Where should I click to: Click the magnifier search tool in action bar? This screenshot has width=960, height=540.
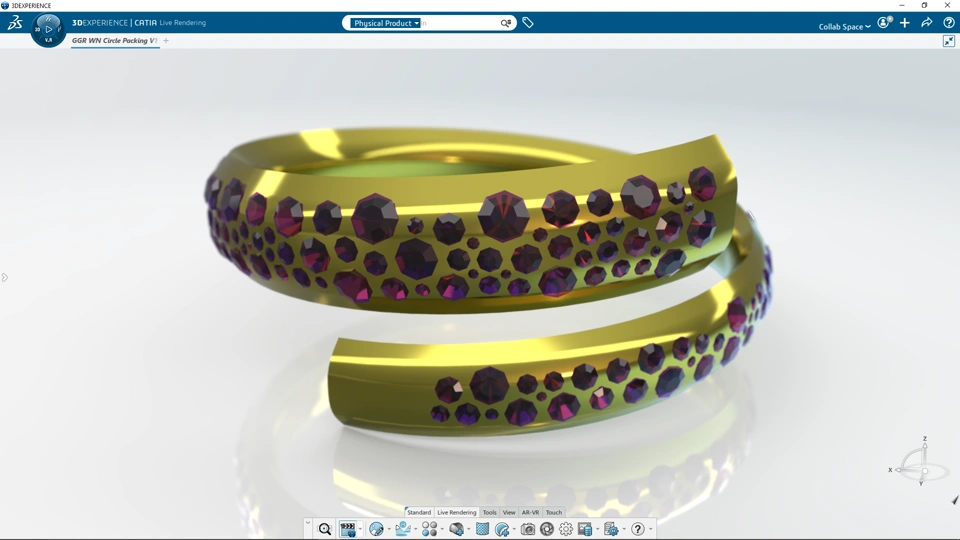(324, 529)
